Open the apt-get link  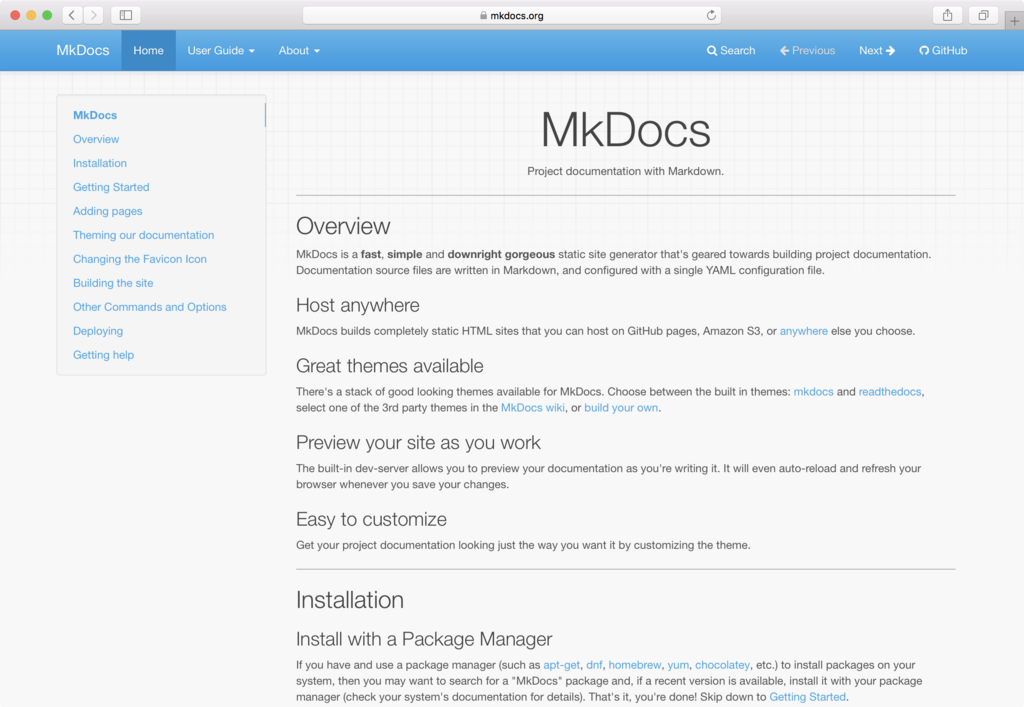[x=561, y=665]
